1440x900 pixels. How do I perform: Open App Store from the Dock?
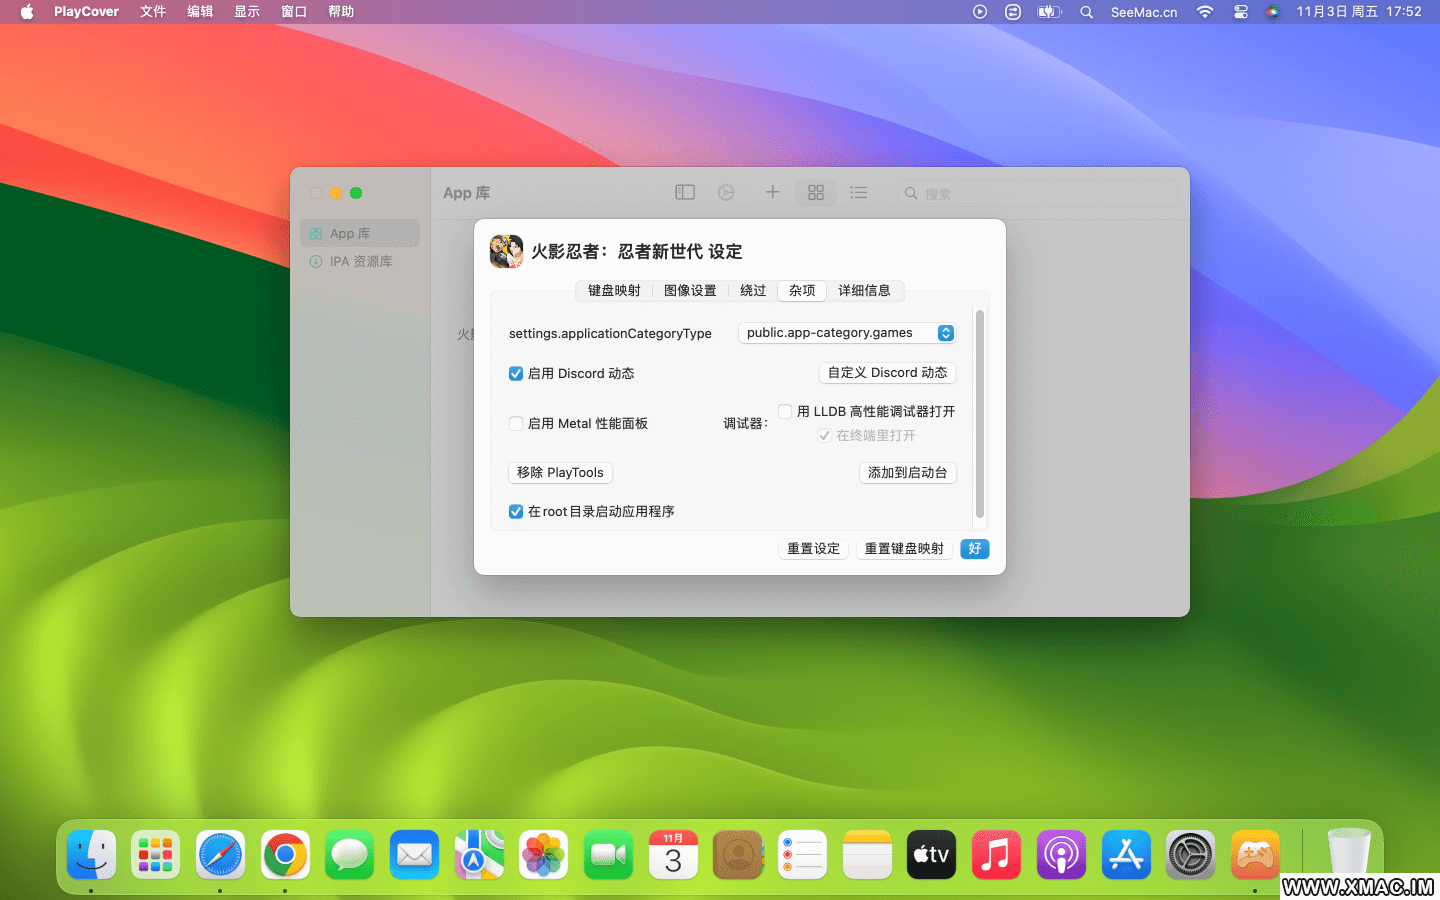coord(1126,855)
